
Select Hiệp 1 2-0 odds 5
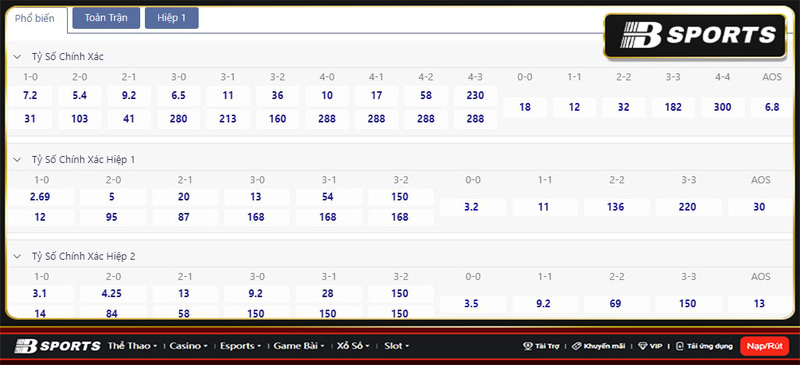(112, 197)
